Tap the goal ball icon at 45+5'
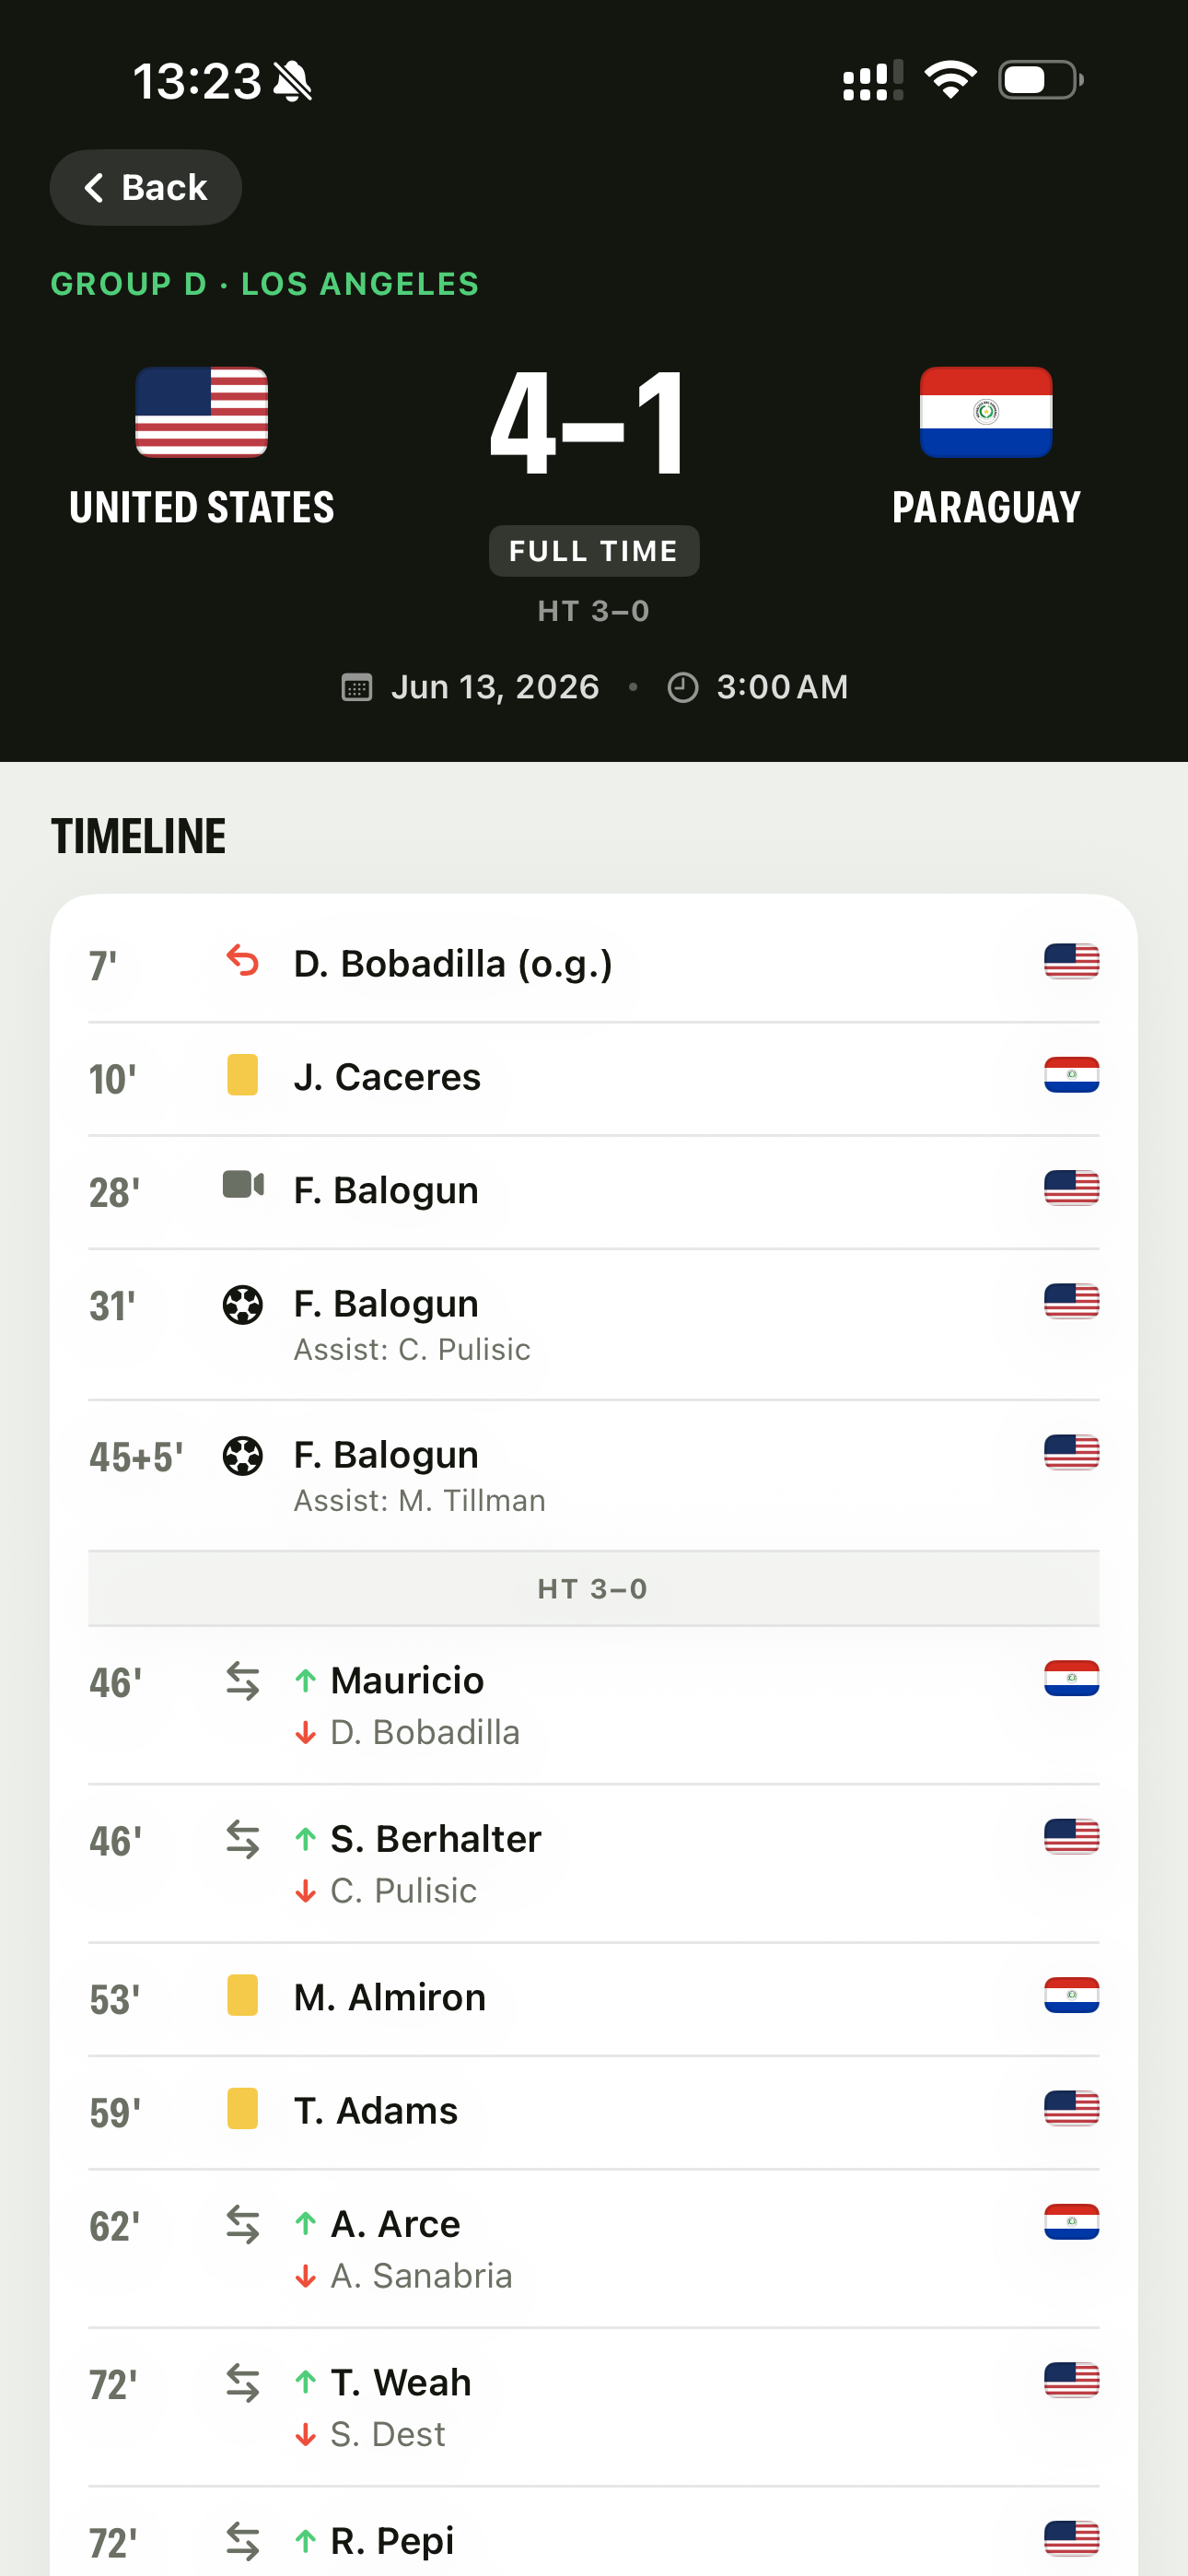 (242, 1456)
